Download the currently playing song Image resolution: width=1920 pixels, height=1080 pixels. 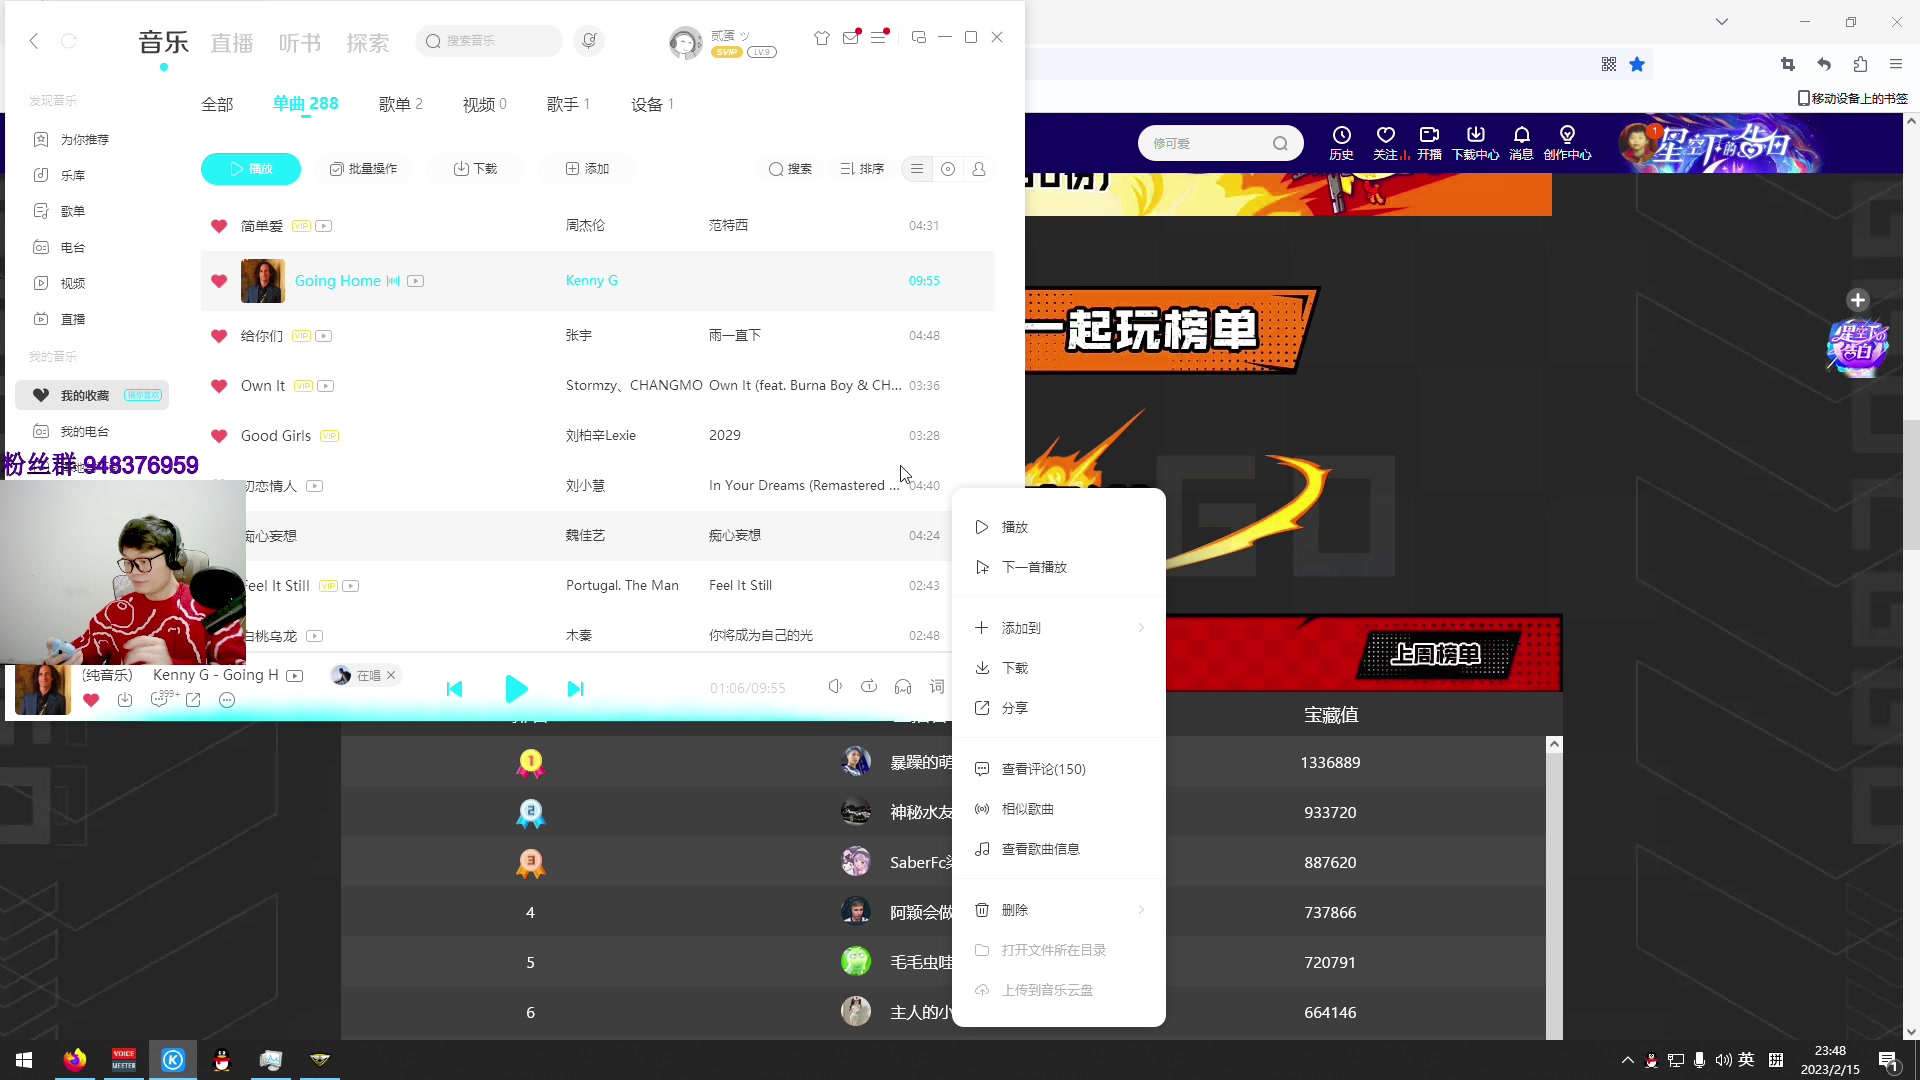[x=125, y=700]
